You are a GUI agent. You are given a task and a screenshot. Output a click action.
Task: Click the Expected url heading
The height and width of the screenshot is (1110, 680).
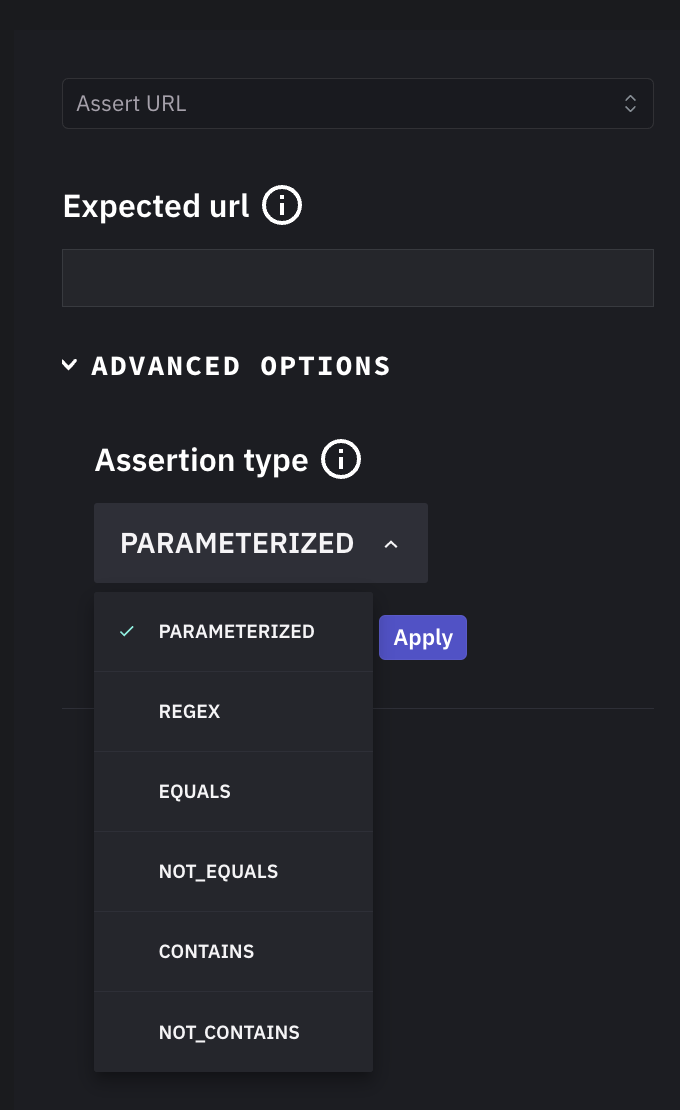(x=155, y=206)
